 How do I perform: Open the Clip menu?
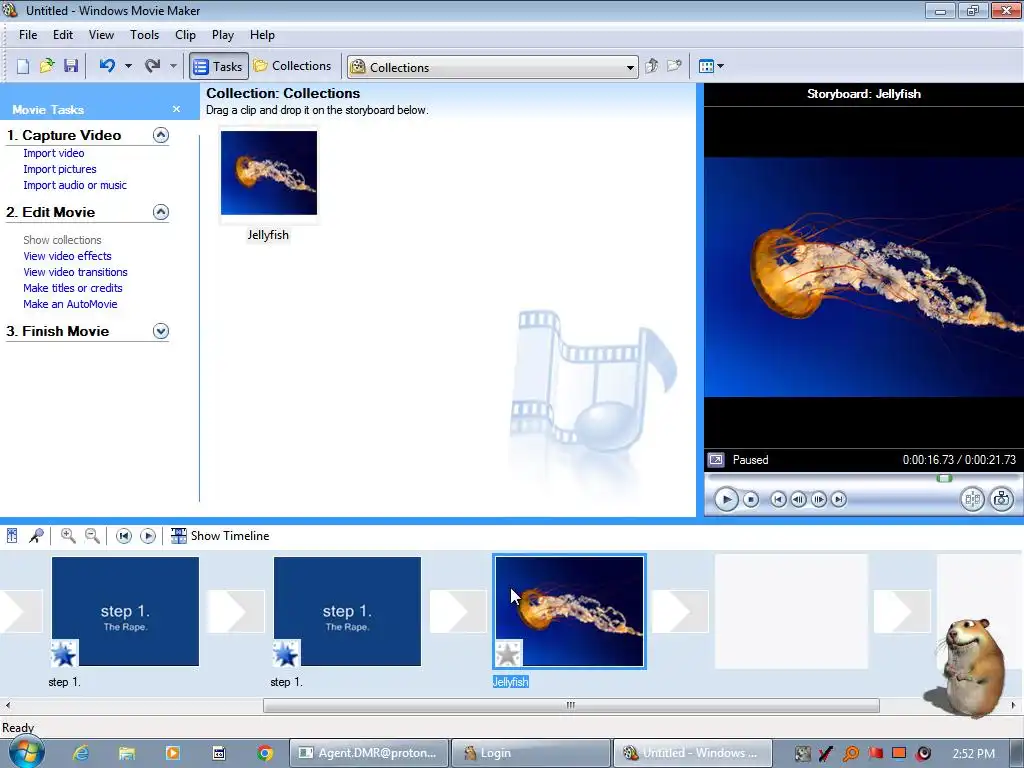185,35
